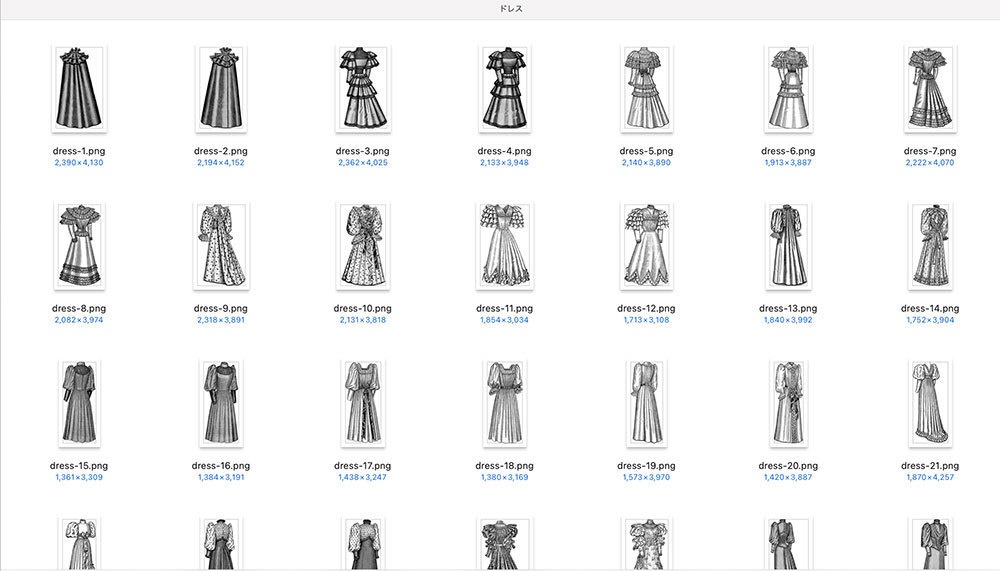Click the dimensions text 1,870×4,257
Viewport: 1000px width, 571px height.
(930, 477)
